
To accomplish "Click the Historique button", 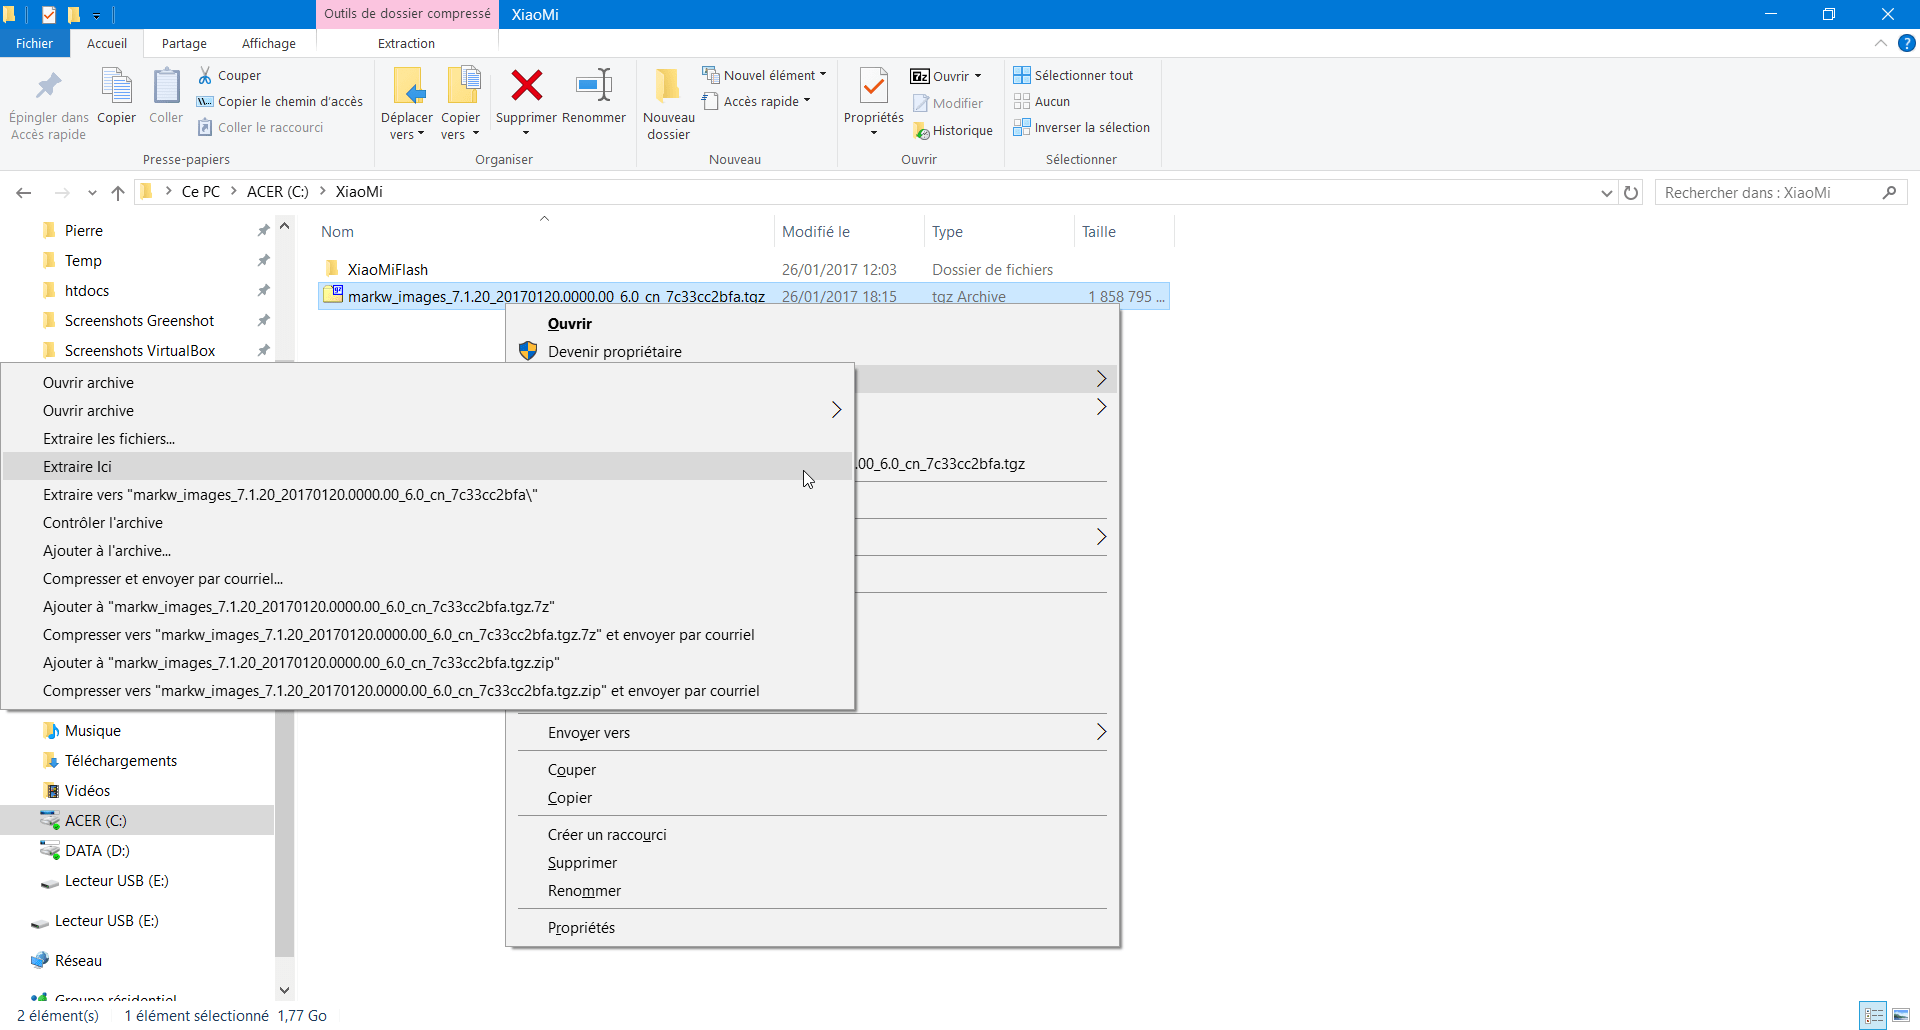I will coord(953,130).
